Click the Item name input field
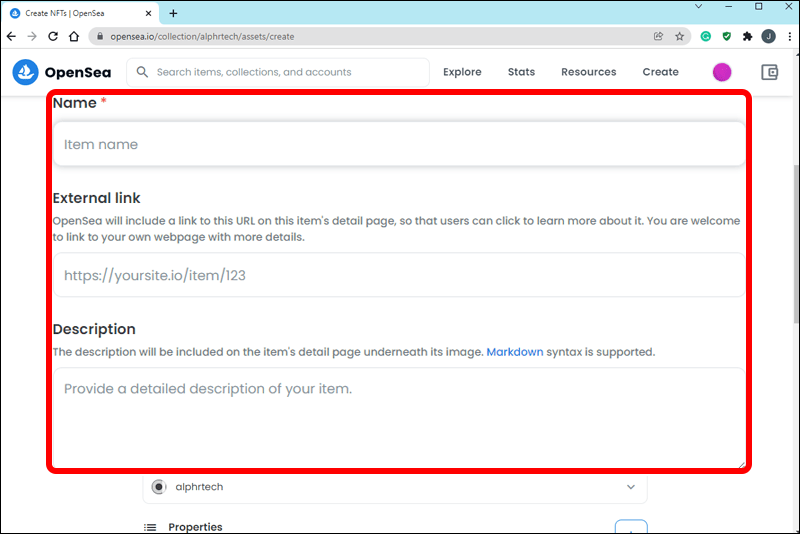 pos(398,144)
